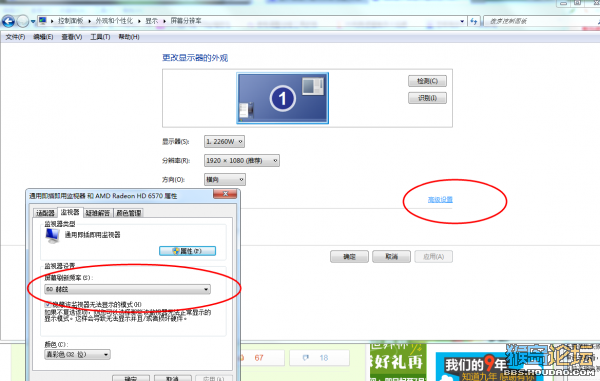Click the computer icon in the address bar

tap(42, 21)
